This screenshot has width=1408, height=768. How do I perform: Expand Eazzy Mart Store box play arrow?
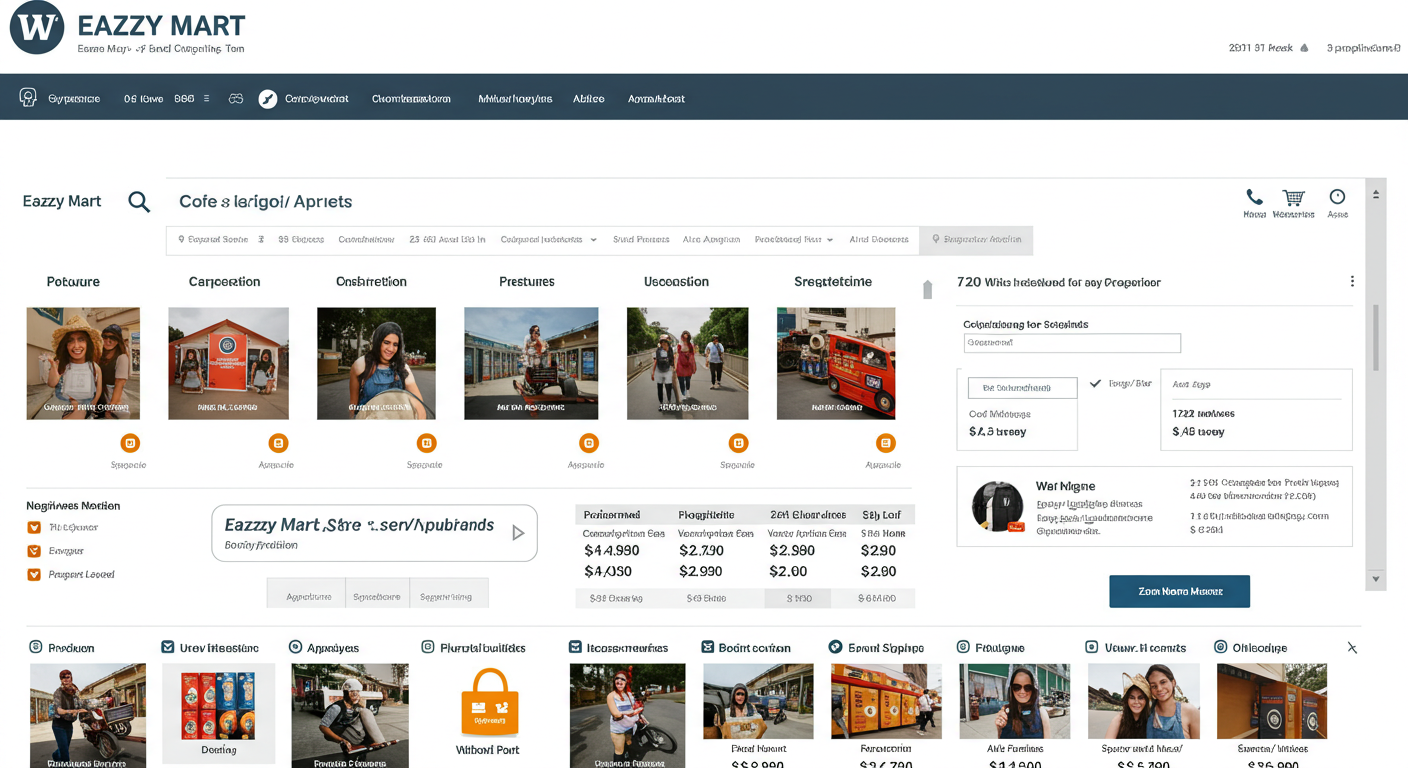(518, 533)
